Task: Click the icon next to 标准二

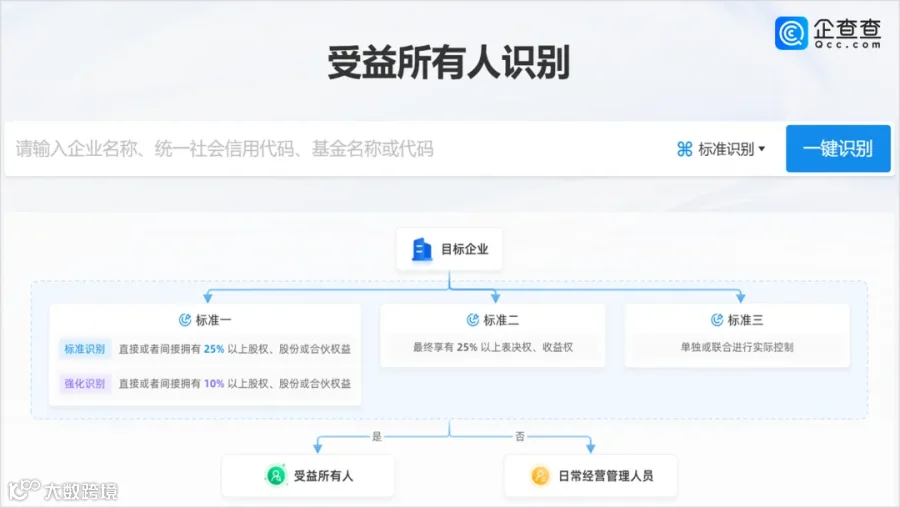Action: [472, 320]
